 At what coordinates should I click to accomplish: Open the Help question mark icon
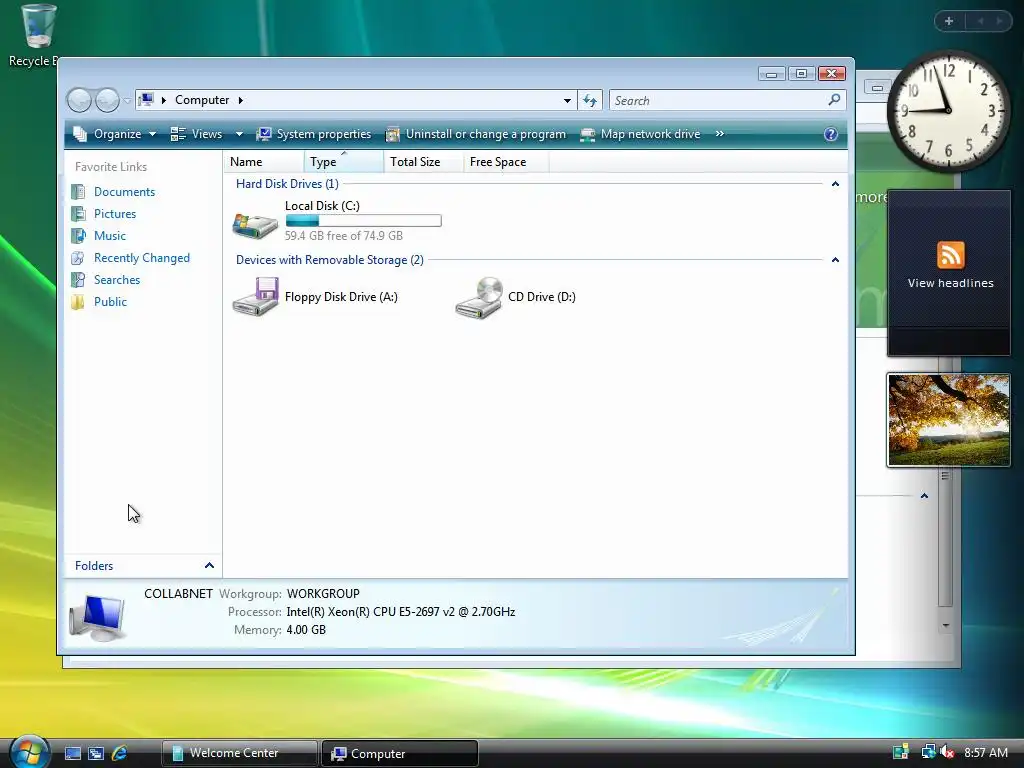[831, 134]
